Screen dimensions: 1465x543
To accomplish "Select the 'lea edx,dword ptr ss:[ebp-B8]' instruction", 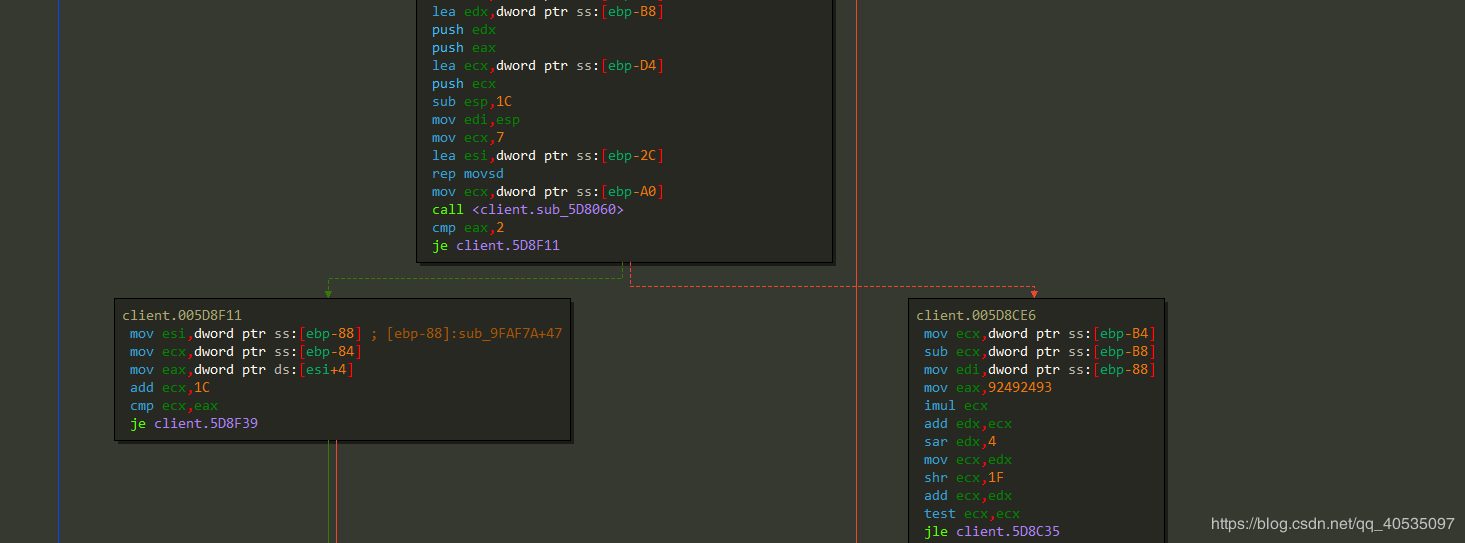I will (548, 12).
